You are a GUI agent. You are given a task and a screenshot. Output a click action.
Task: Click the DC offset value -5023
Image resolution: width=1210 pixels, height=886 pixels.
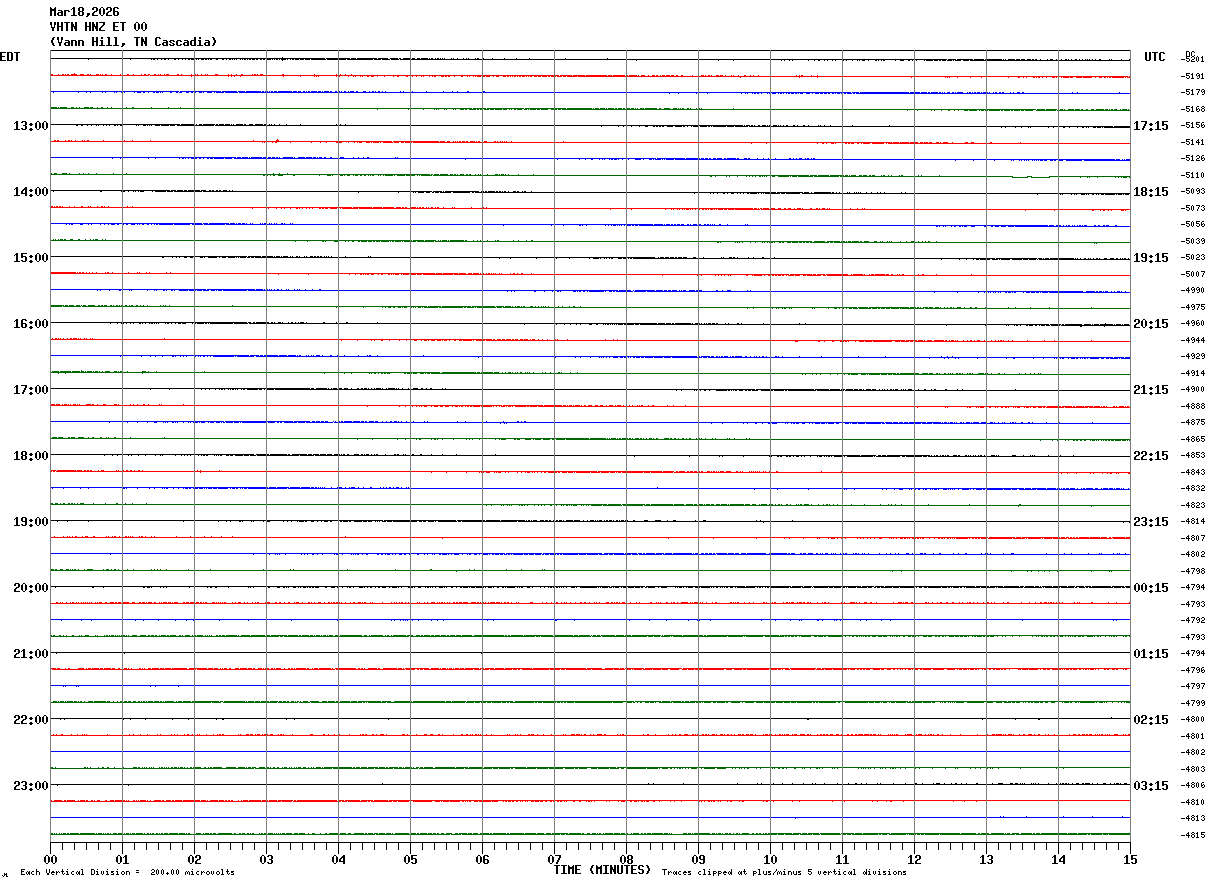pos(1193,257)
